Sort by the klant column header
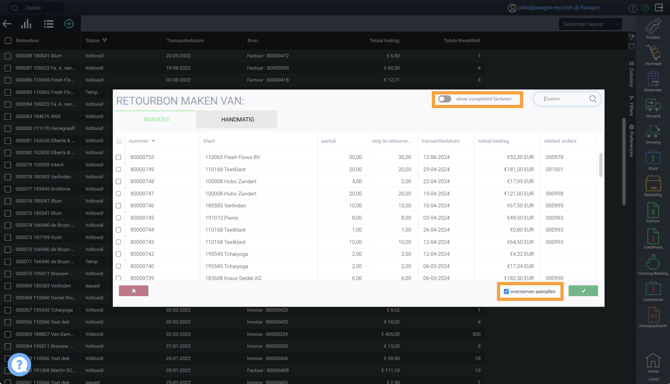Image resolution: width=670 pixels, height=384 pixels. coord(209,141)
